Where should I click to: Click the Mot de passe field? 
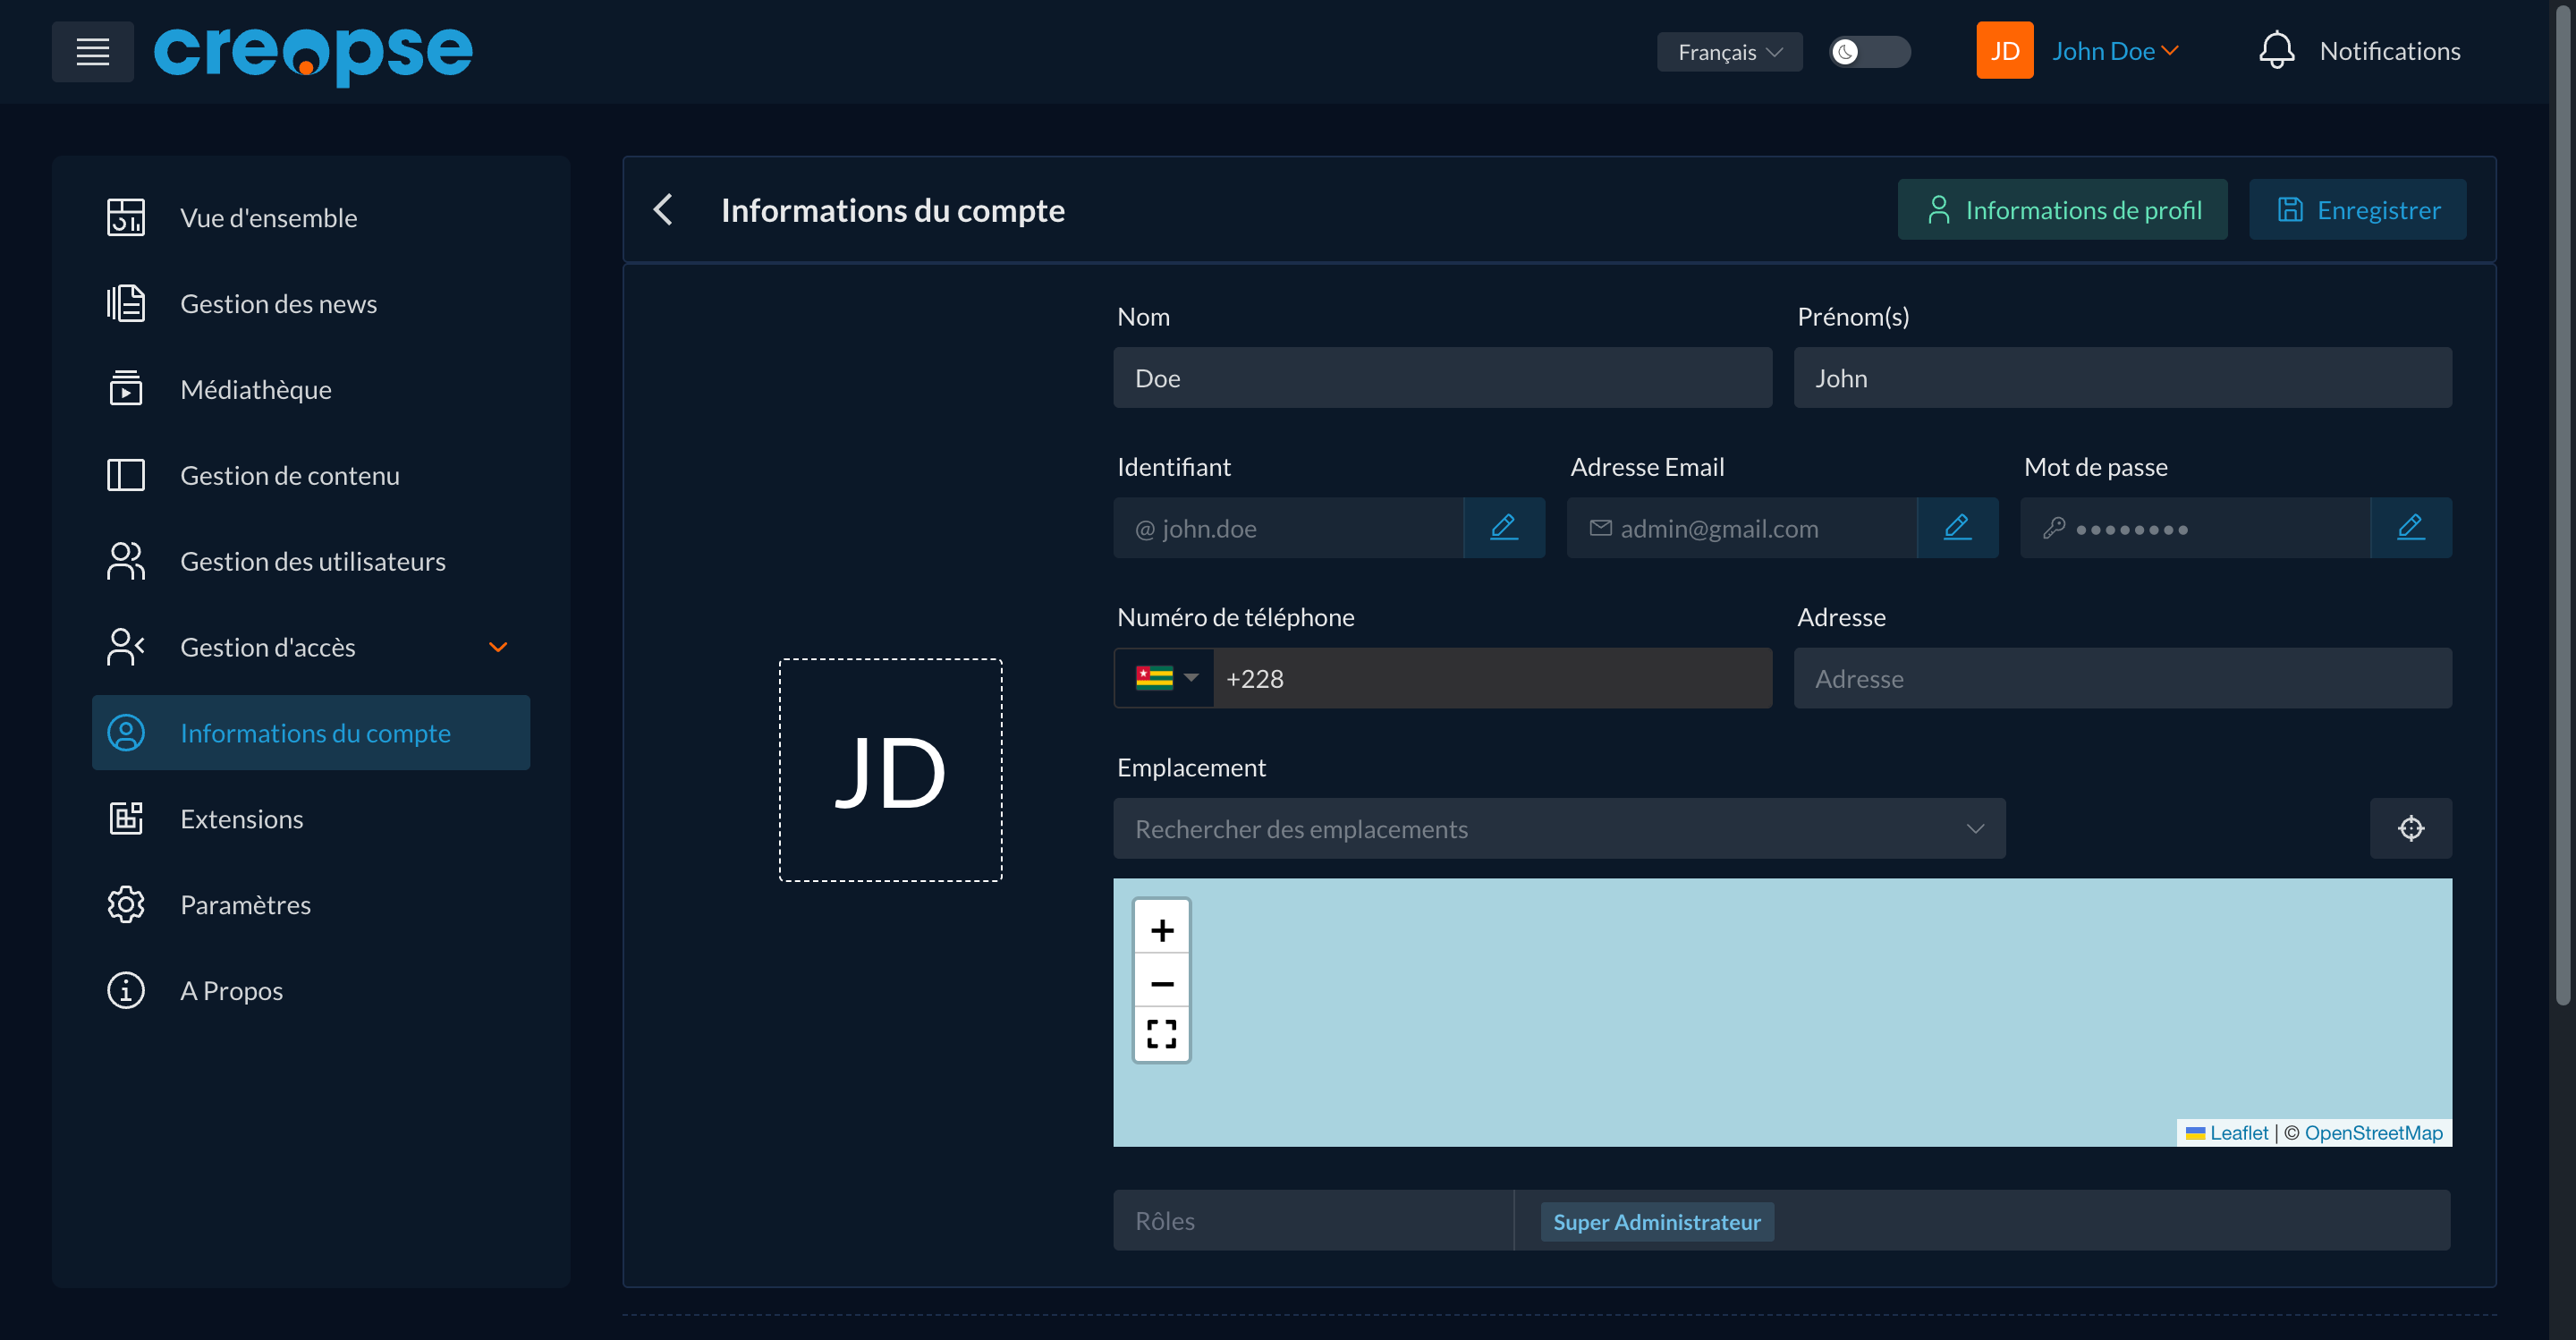tap(2195, 528)
